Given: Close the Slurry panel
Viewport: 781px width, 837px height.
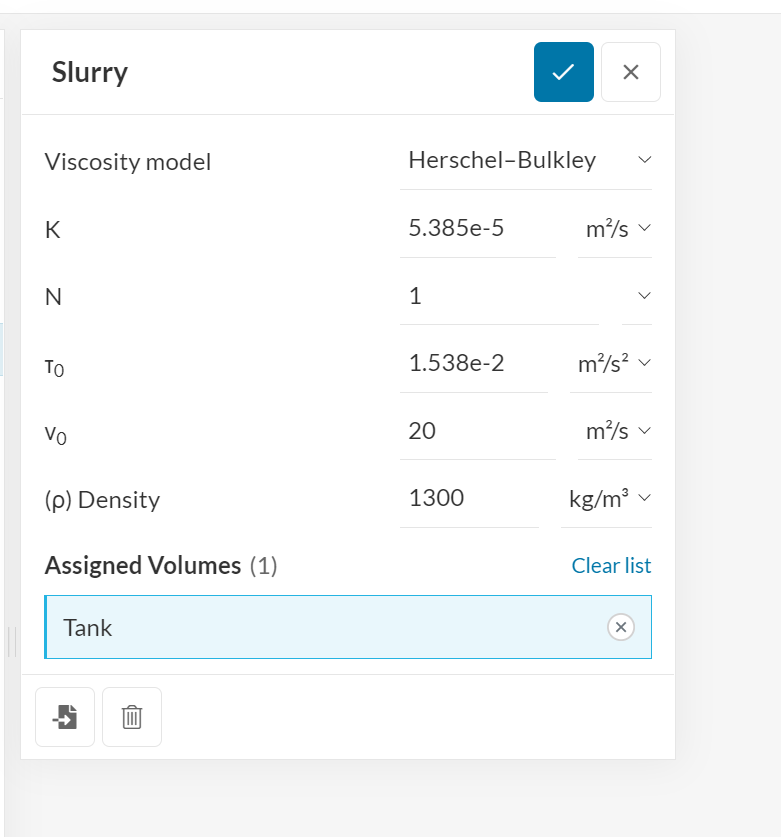Looking at the screenshot, I should [x=630, y=72].
